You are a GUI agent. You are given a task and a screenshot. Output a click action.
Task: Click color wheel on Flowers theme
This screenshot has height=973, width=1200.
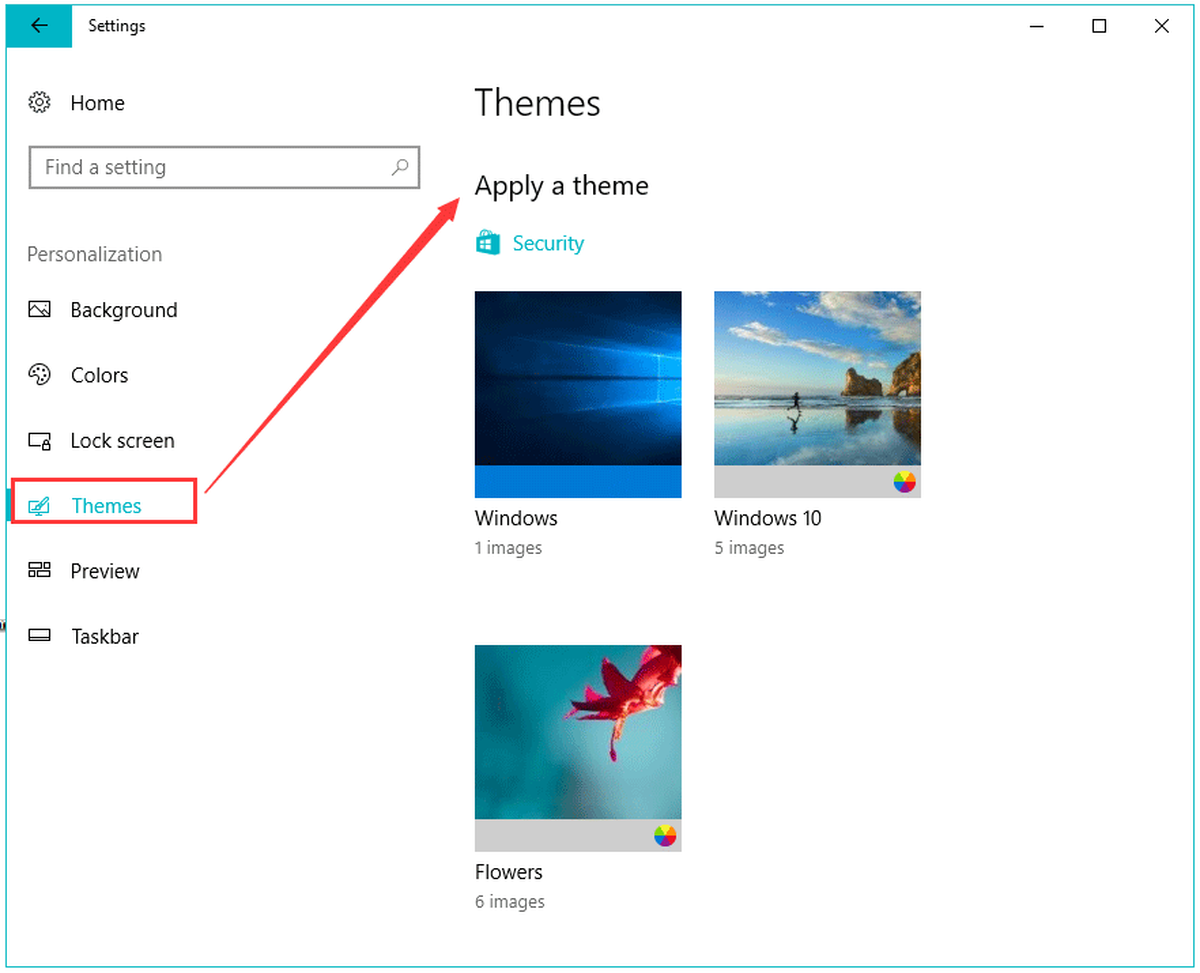coord(665,836)
